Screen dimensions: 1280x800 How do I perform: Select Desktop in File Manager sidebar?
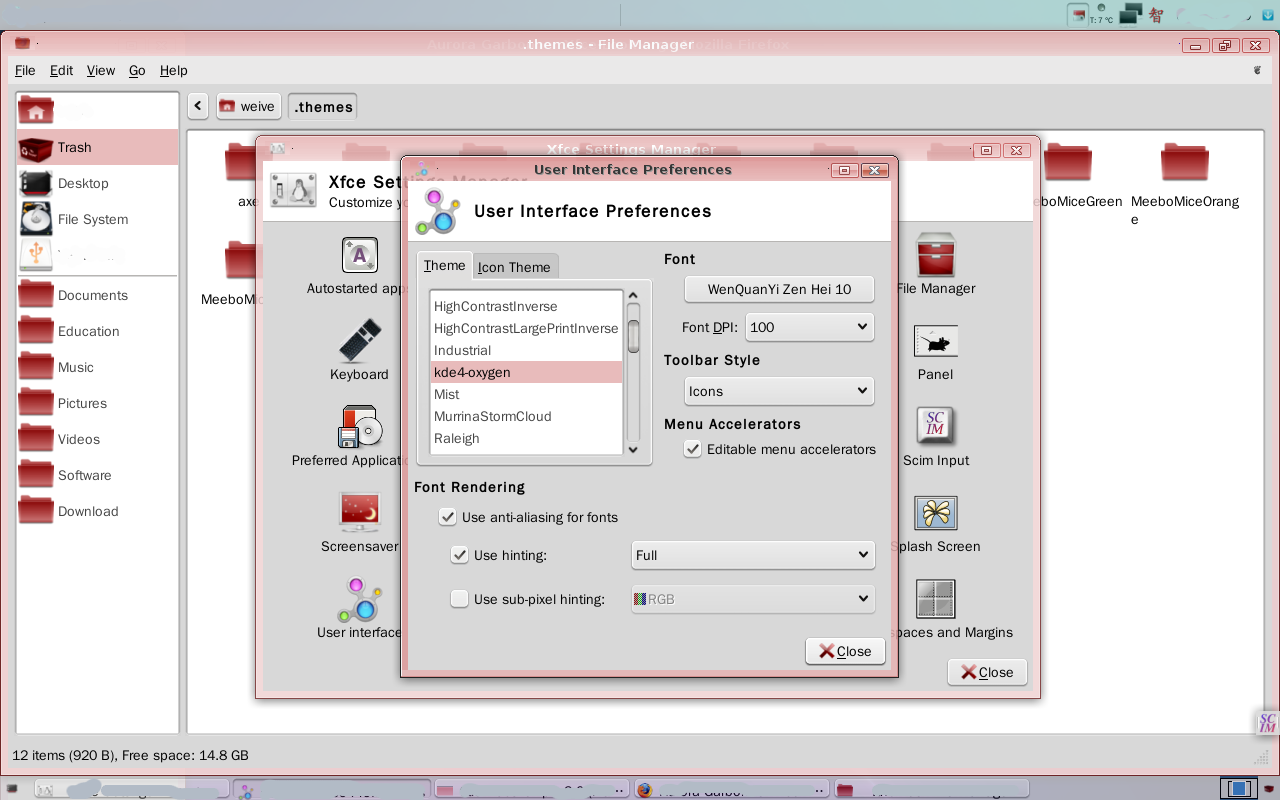click(x=97, y=183)
